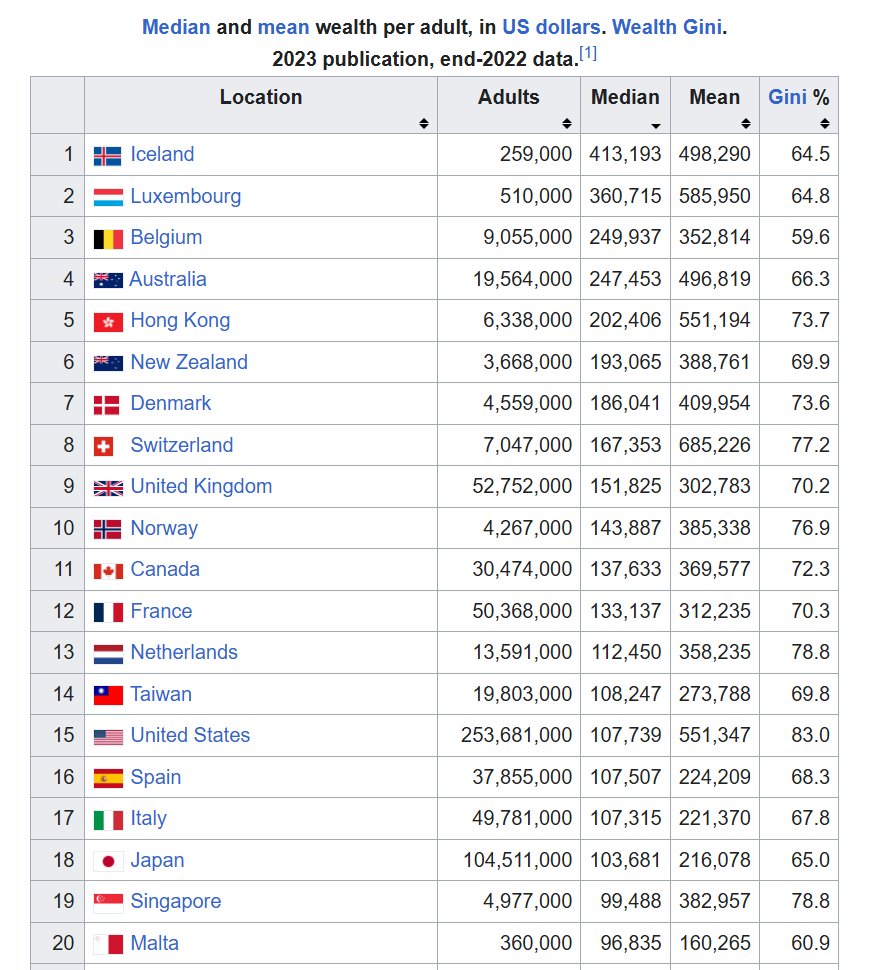Click Malta's median value 96,835
Viewport: 876px width, 970px height.
[631, 943]
